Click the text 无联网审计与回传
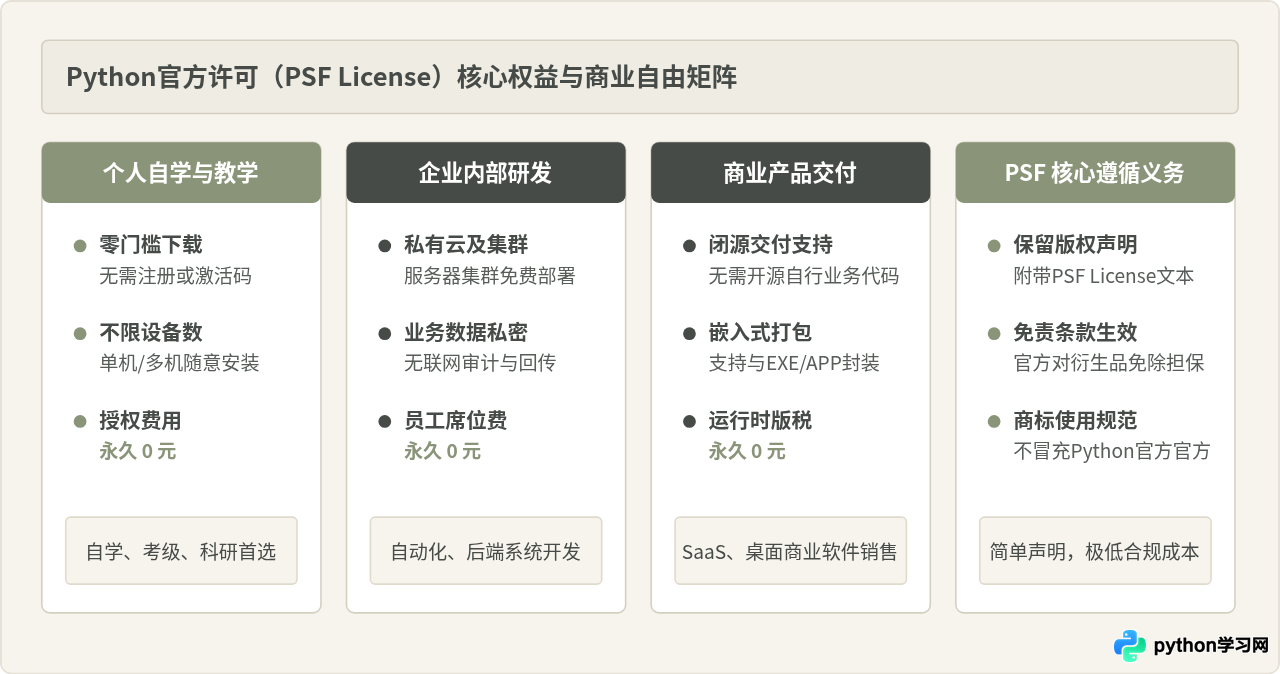1280x674 pixels. click(x=480, y=363)
